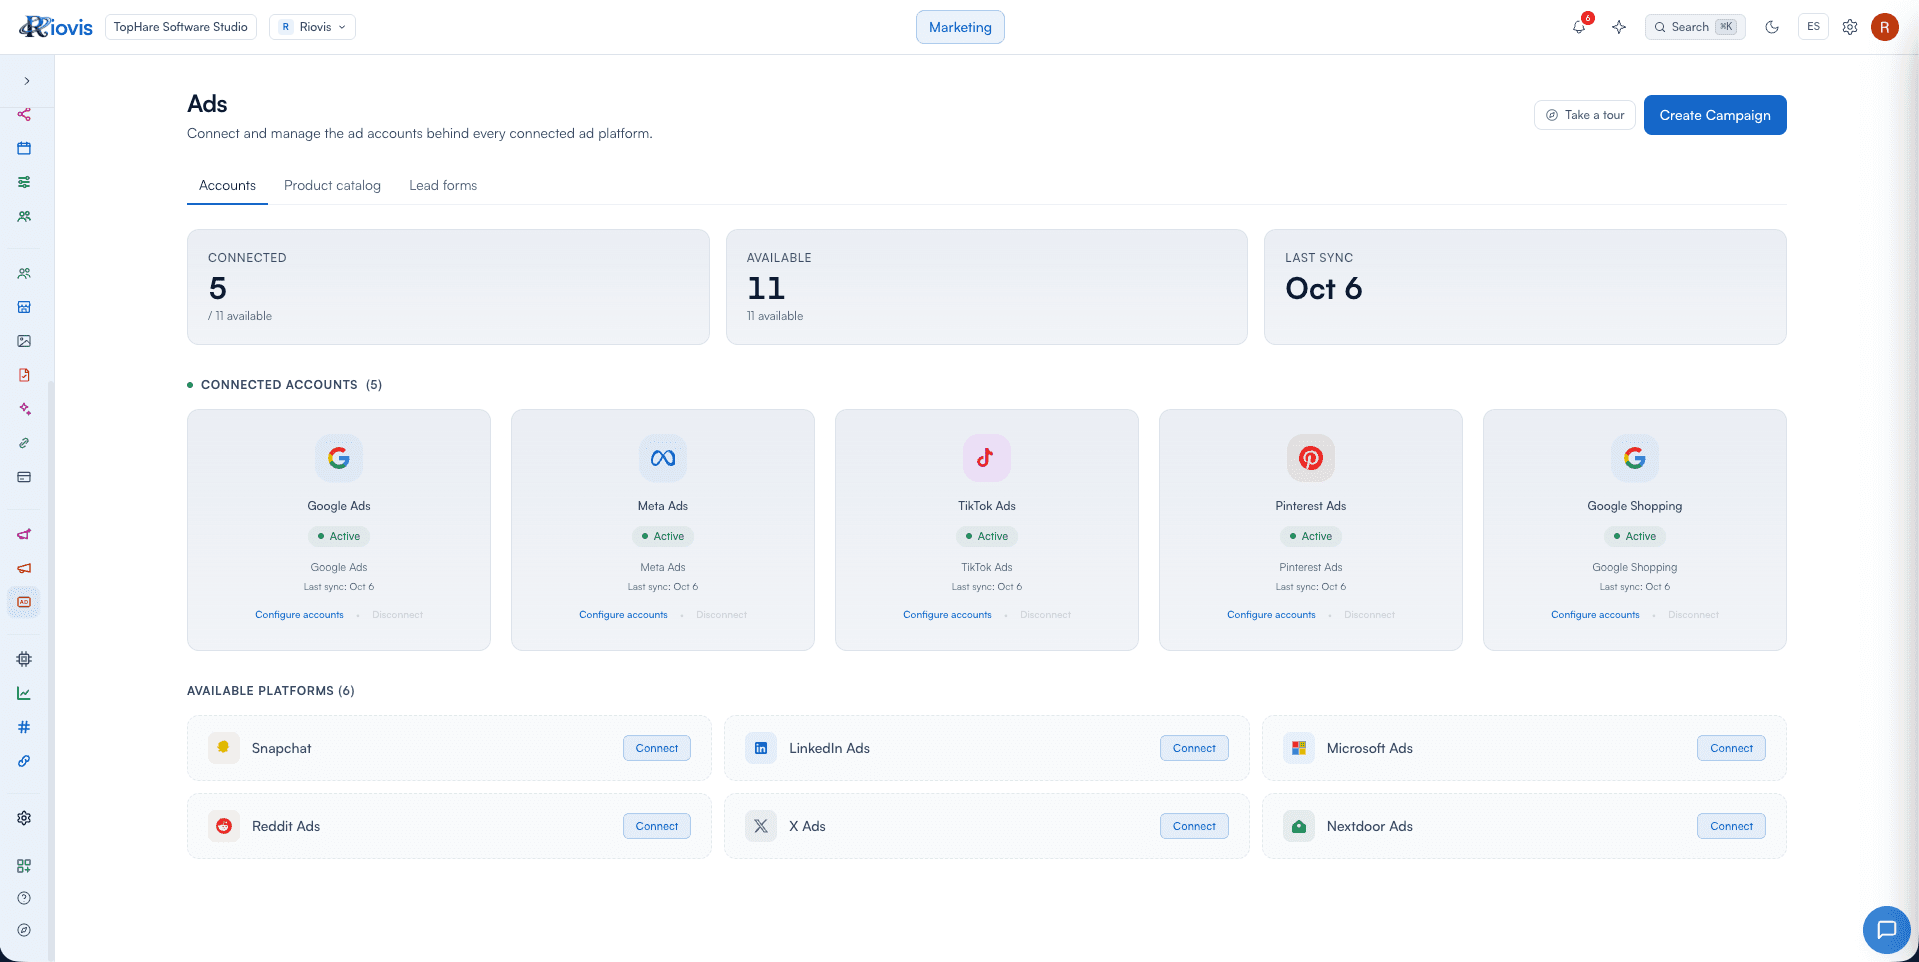This screenshot has width=1919, height=962.
Task: Click Configure accounts under Pinterest Ads
Action: 1271,615
